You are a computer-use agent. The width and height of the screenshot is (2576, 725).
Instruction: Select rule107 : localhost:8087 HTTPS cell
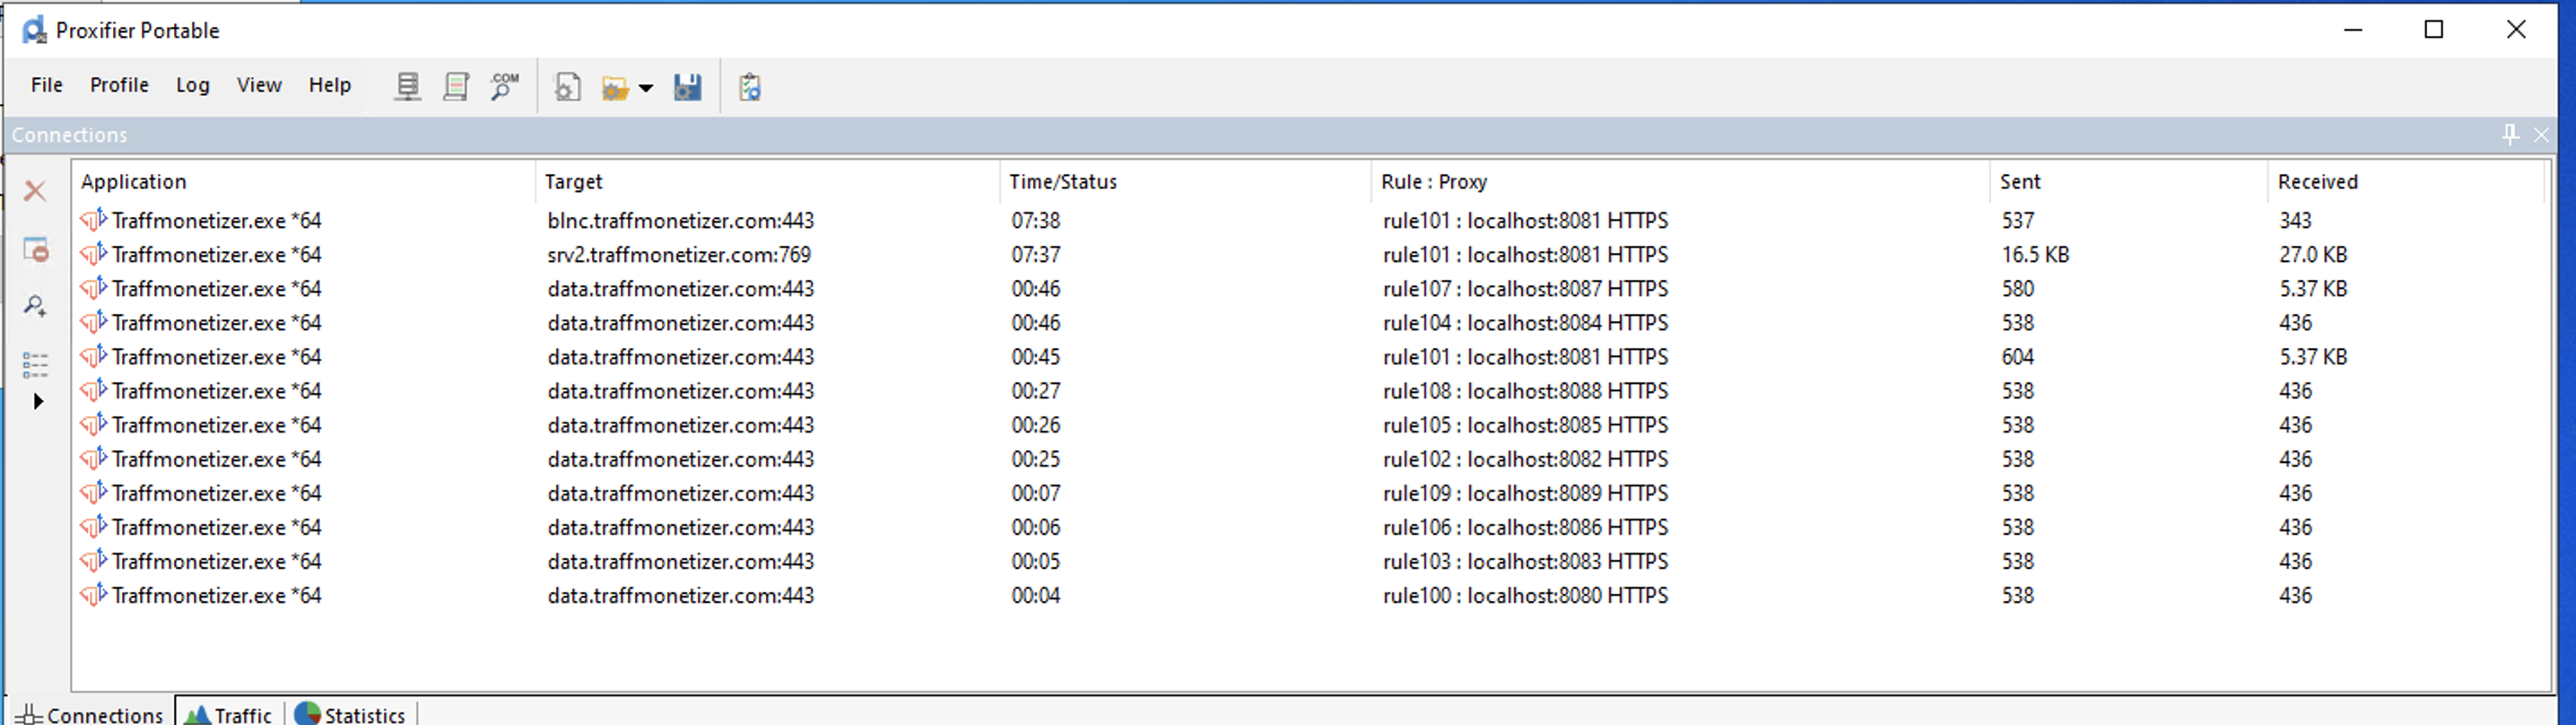pos(1526,288)
